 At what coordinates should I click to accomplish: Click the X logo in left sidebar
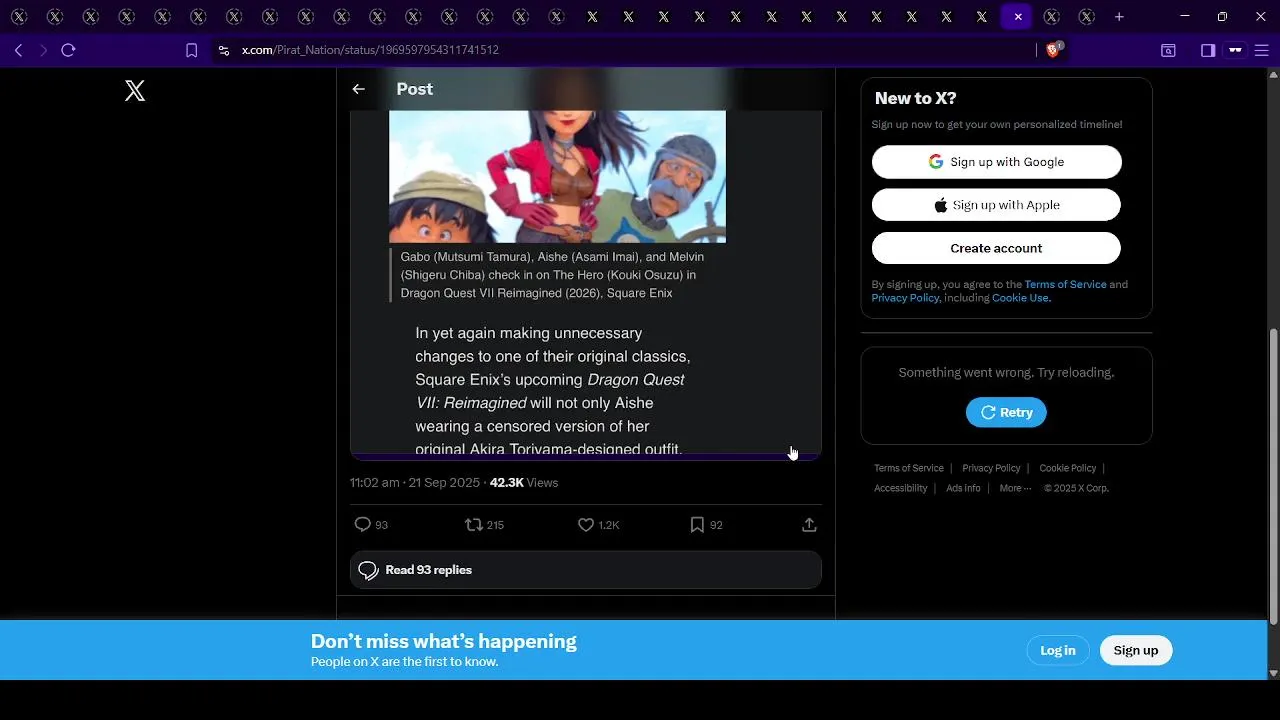point(135,91)
